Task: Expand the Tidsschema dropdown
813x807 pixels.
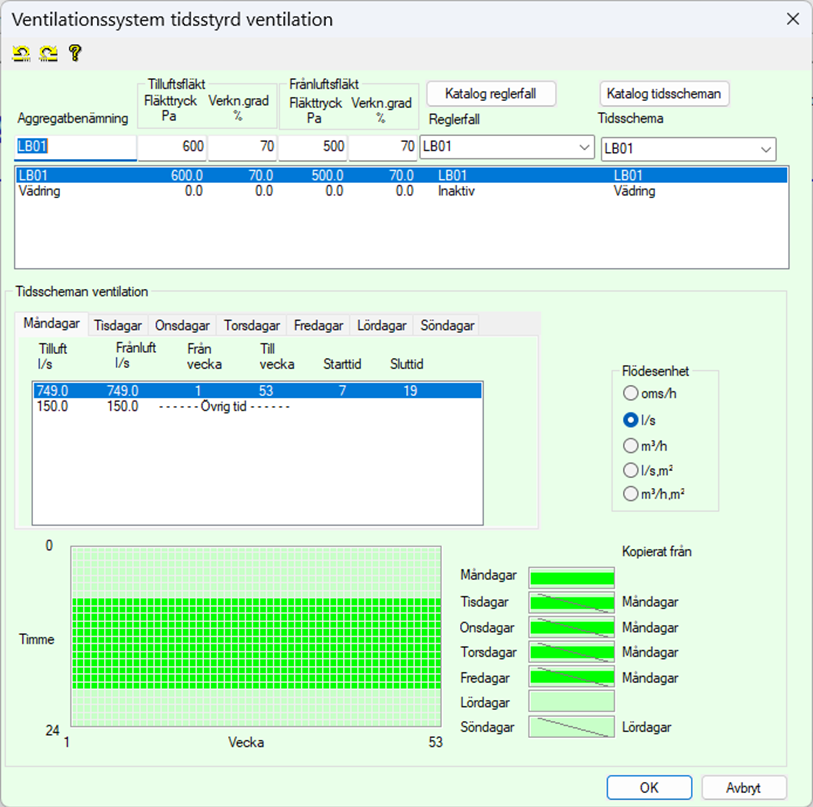Action: pos(765,149)
